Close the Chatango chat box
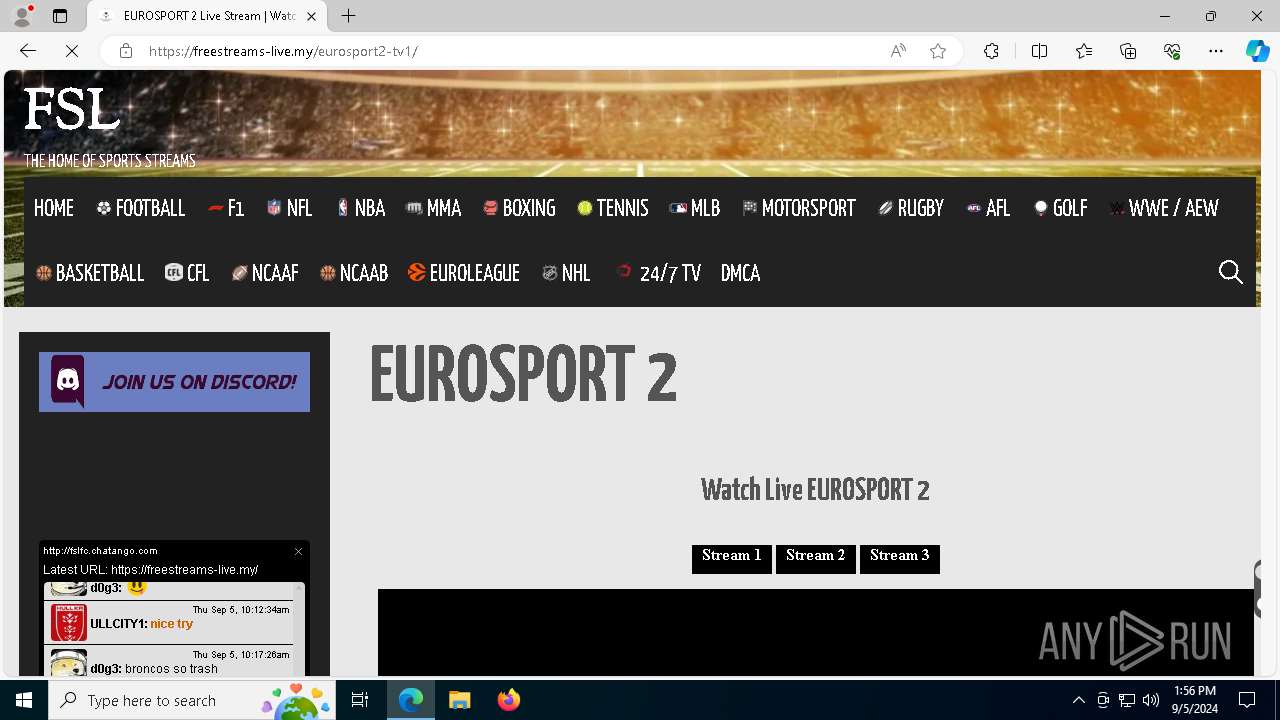 [x=298, y=551]
